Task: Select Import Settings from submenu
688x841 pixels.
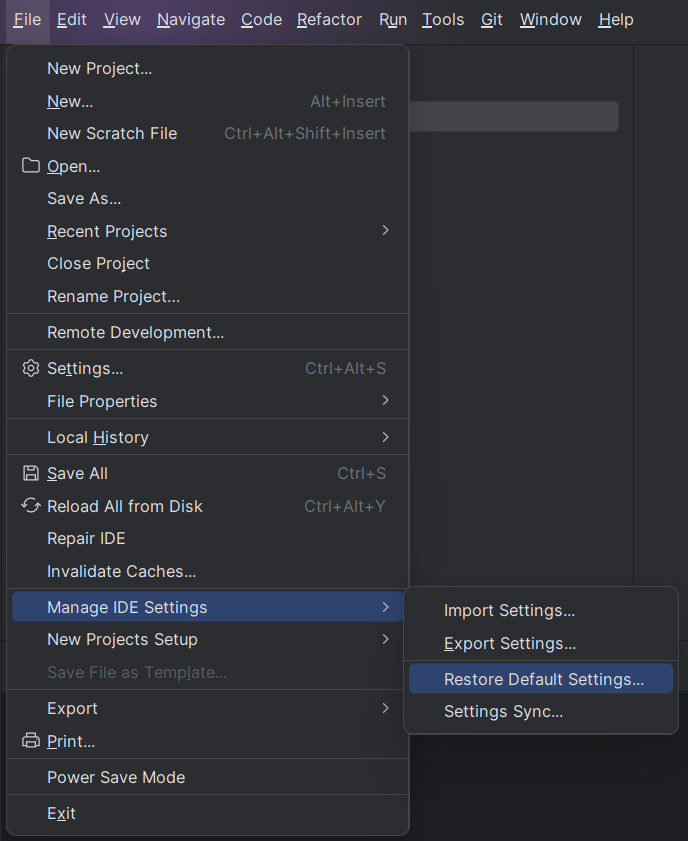Action: (x=509, y=610)
